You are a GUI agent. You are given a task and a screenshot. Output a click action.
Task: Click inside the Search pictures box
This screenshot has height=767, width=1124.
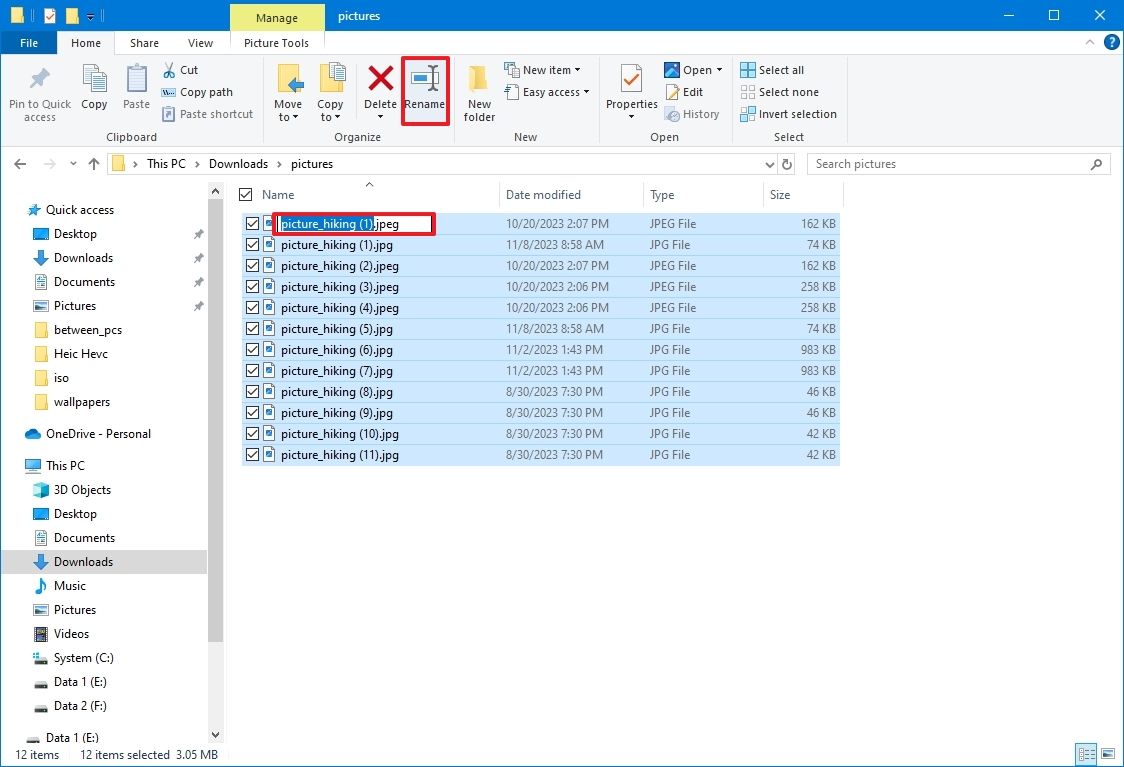coord(950,163)
